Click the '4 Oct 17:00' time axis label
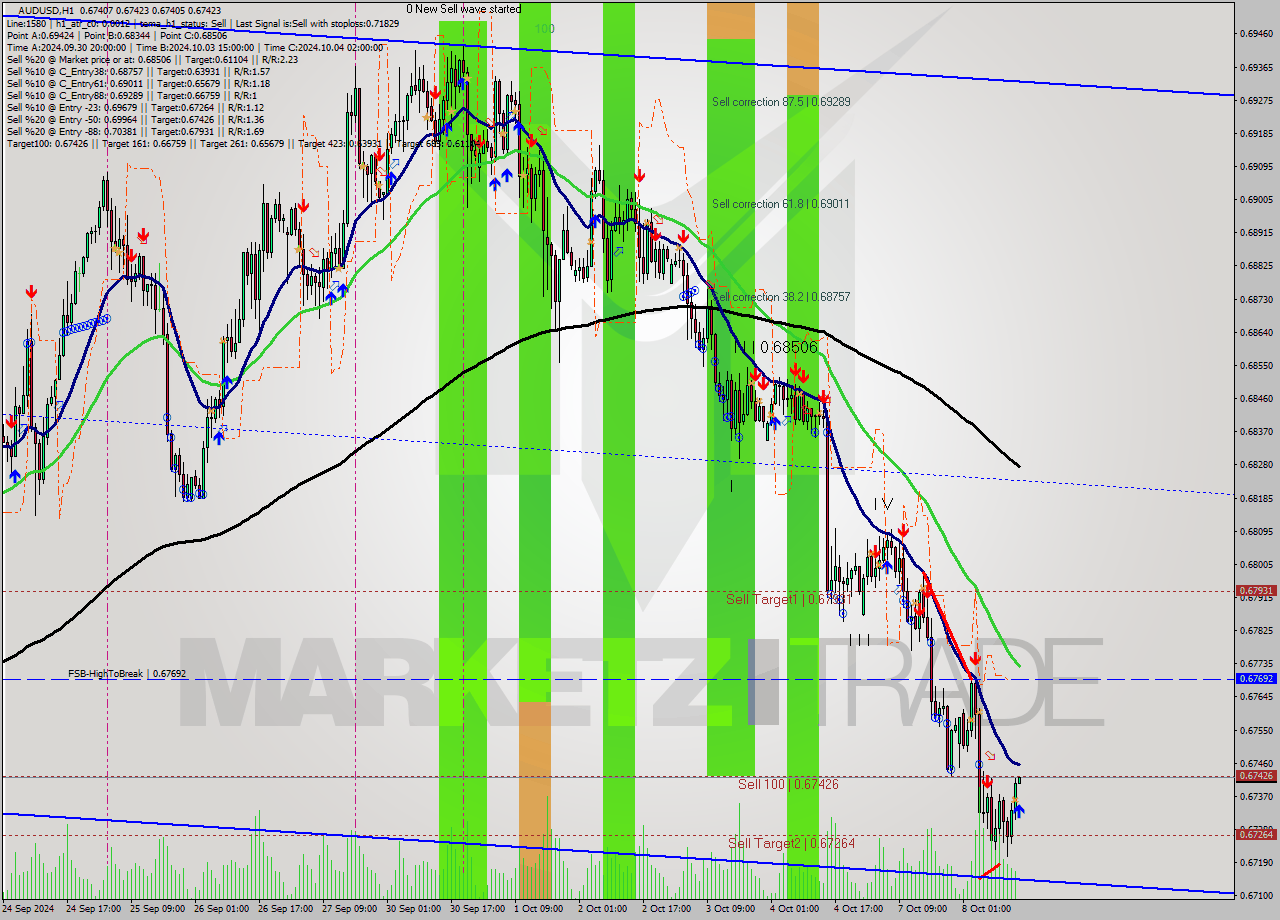The height and width of the screenshot is (920, 1280). pos(860,909)
